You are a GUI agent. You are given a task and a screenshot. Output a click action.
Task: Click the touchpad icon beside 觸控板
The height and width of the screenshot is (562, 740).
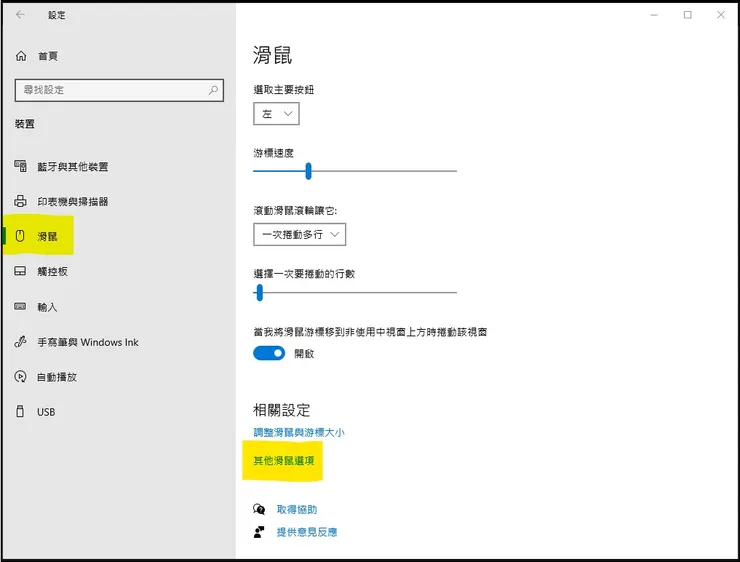point(20,271)
